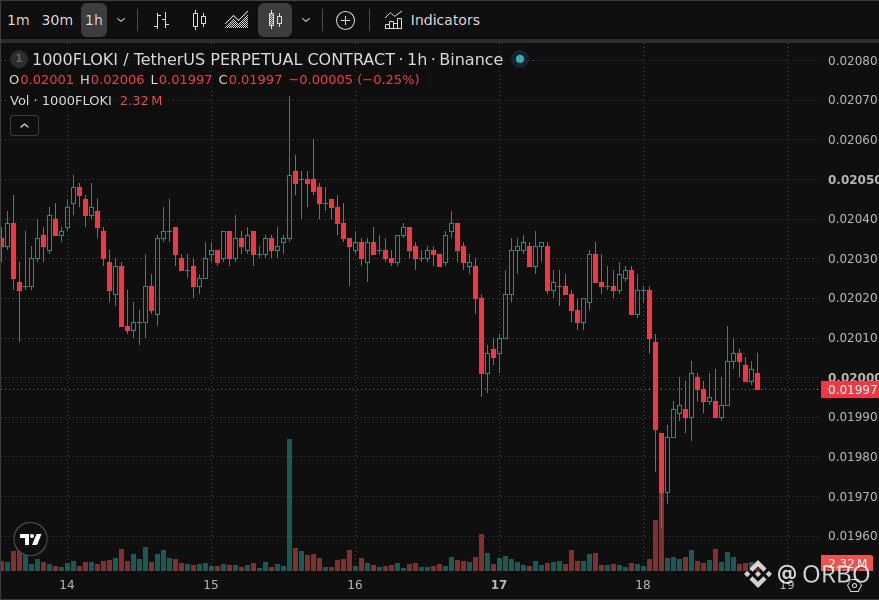Click the −0.00005 (−0.25%) change value
Screen dimensions: 879x600
click(354, 80)
